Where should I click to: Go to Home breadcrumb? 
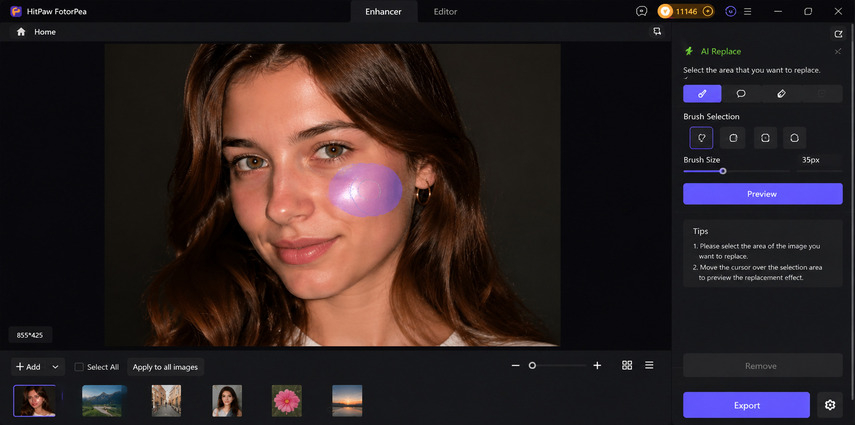(45, 32)
